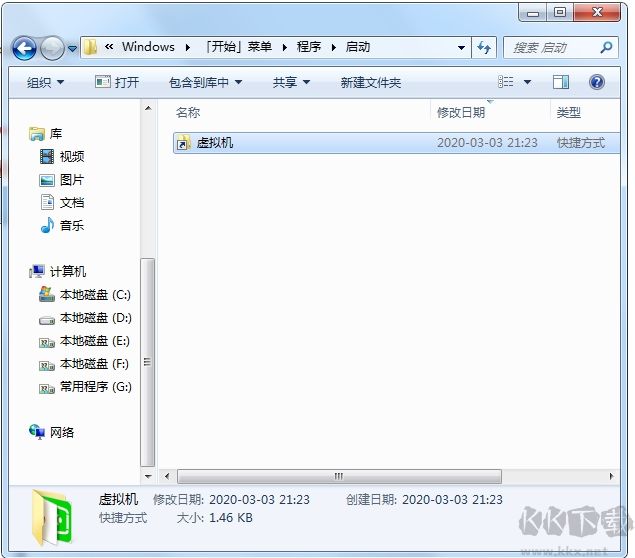Go back with the blue Back arrow
The width and height of the screenshot is (635, 558).
(x=24, y=48)
